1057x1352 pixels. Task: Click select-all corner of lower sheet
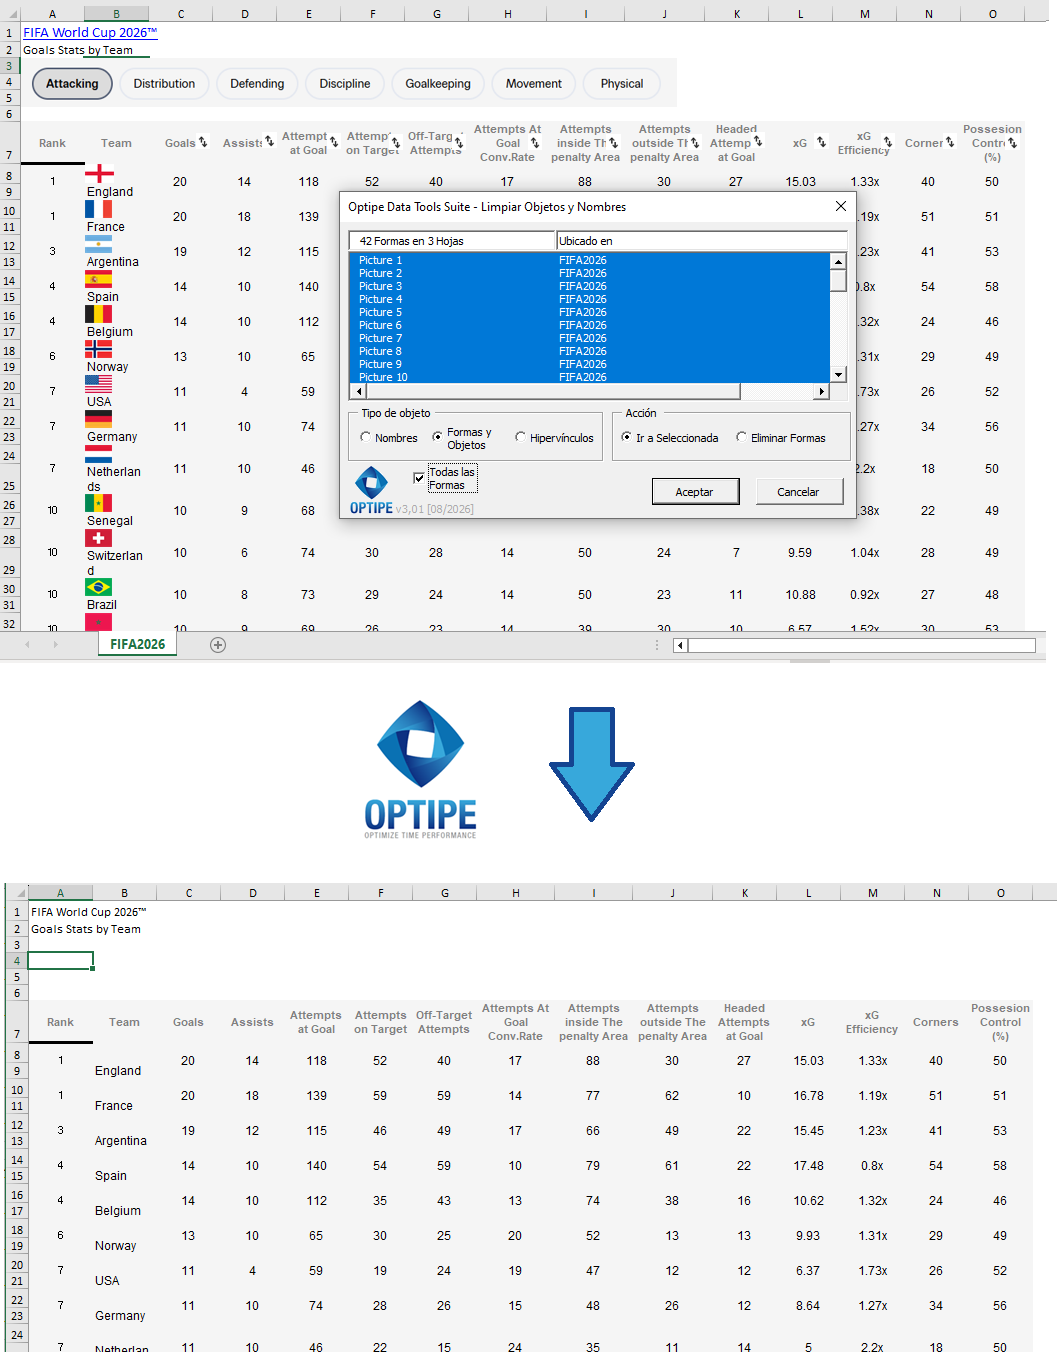point(17,893)
